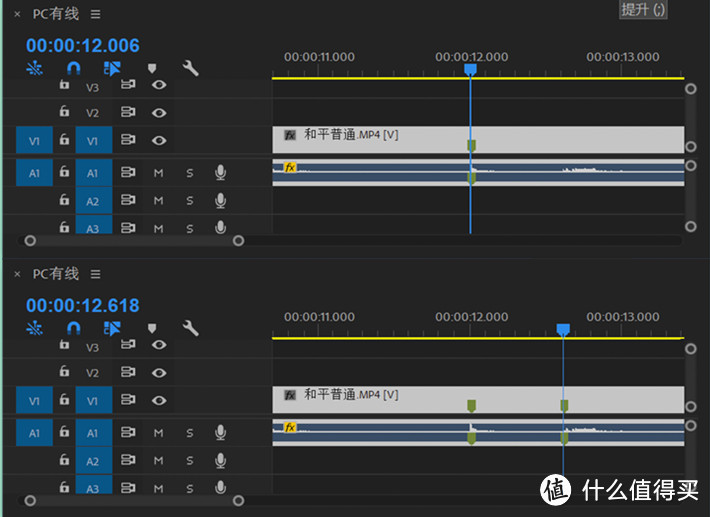Click fx badge on upper audio clip
Viewport: 710px width, 517px height.
290,168
